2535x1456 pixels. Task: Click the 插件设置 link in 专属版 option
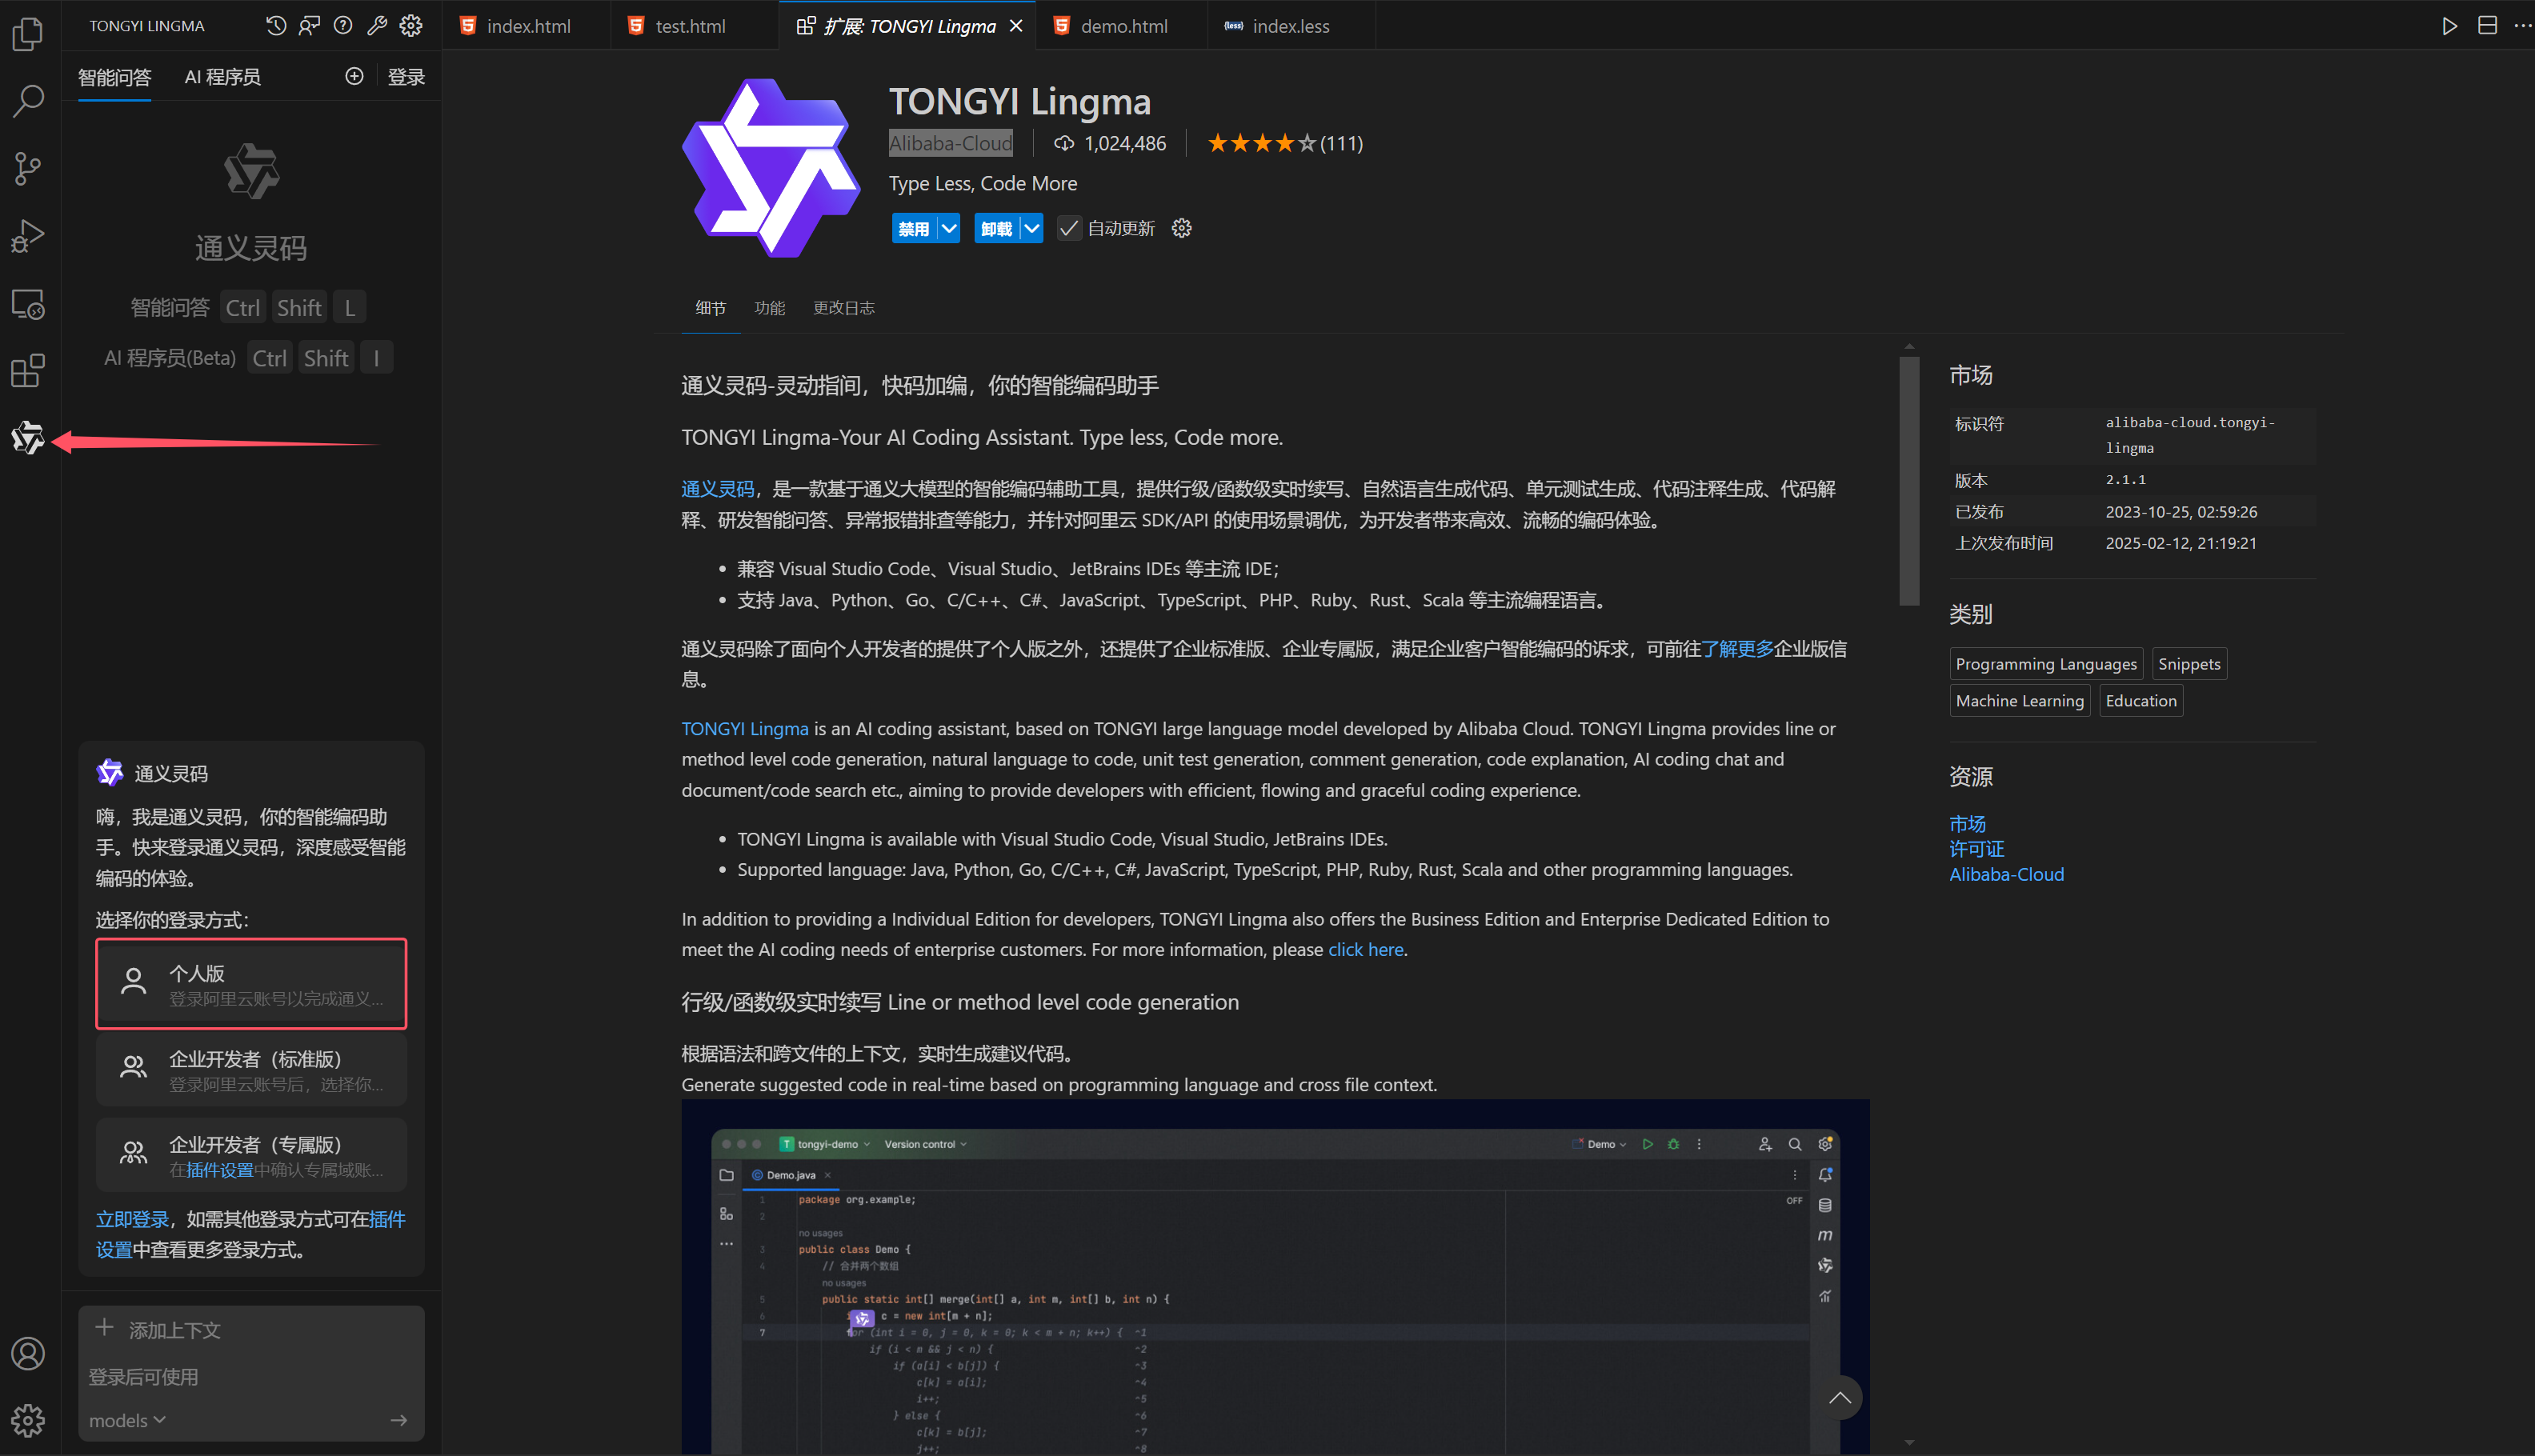tap(219, 1170)
